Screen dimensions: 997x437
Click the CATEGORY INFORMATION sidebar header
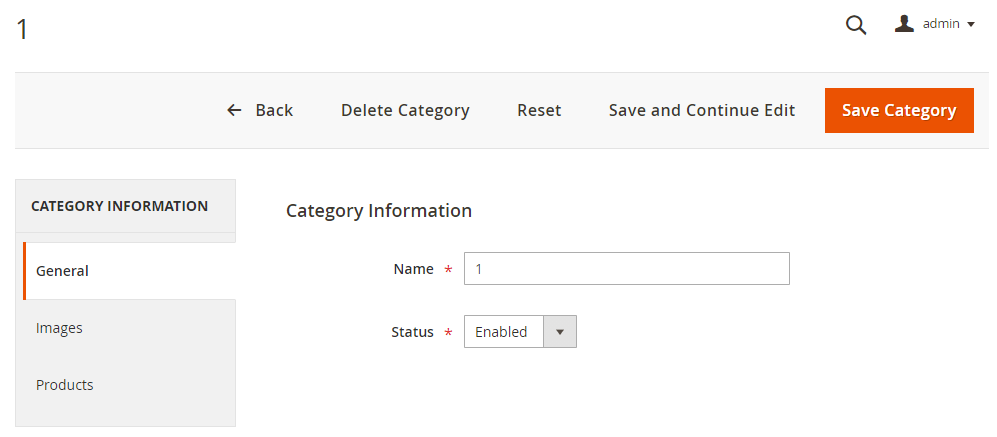[120, 206]
